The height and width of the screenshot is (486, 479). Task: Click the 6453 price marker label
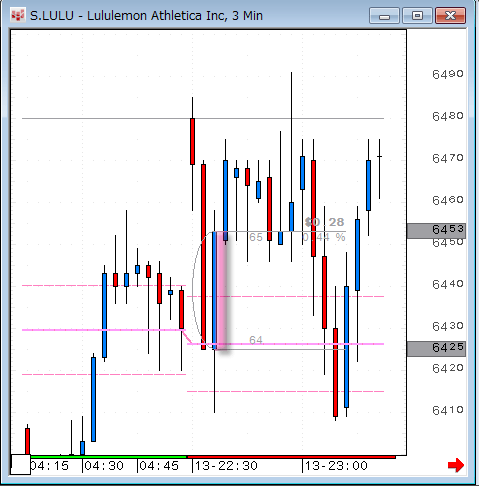(x=436, y=230)
